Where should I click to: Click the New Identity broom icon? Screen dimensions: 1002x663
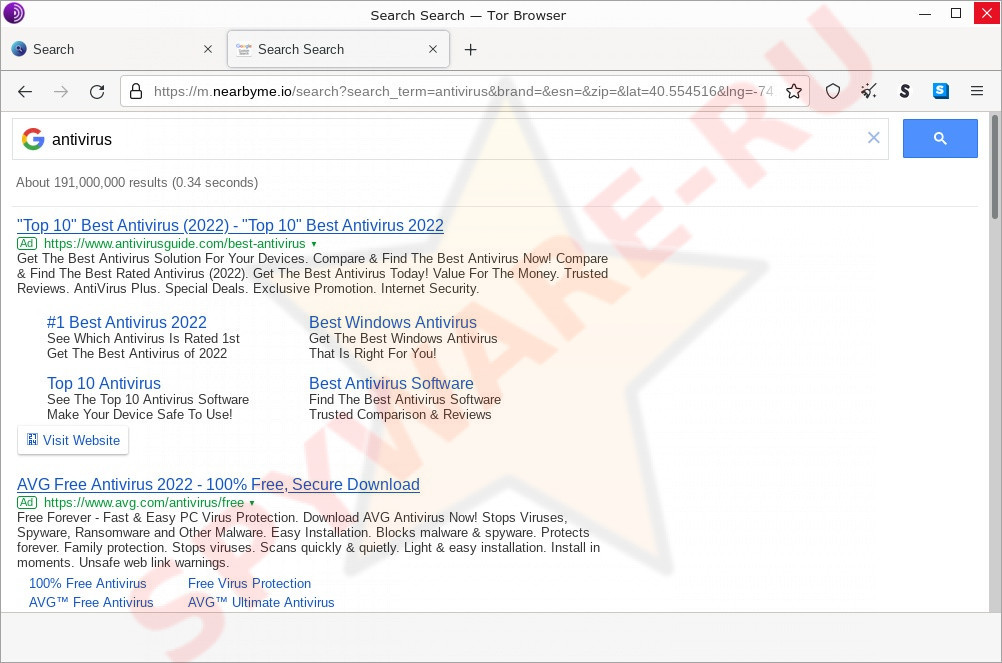coord(868,91)
